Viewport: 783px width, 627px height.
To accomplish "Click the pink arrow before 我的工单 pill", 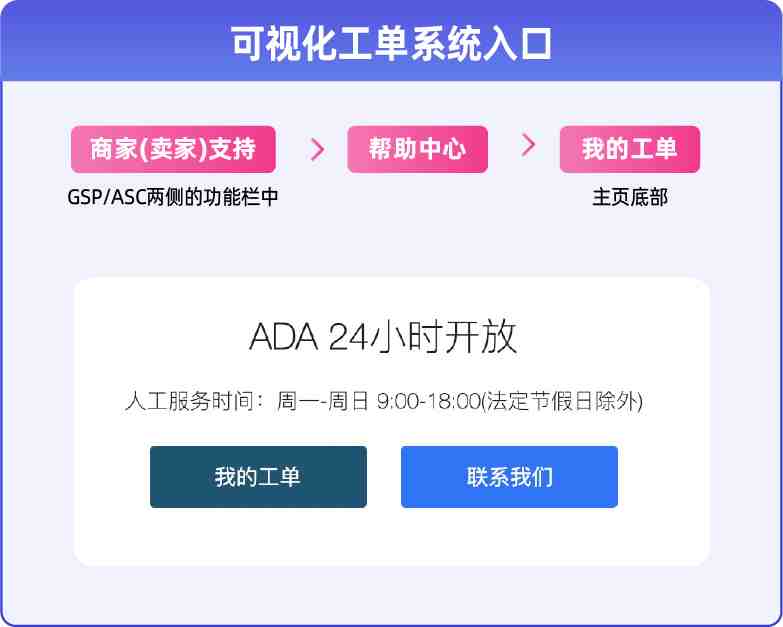I will (528, 145).
